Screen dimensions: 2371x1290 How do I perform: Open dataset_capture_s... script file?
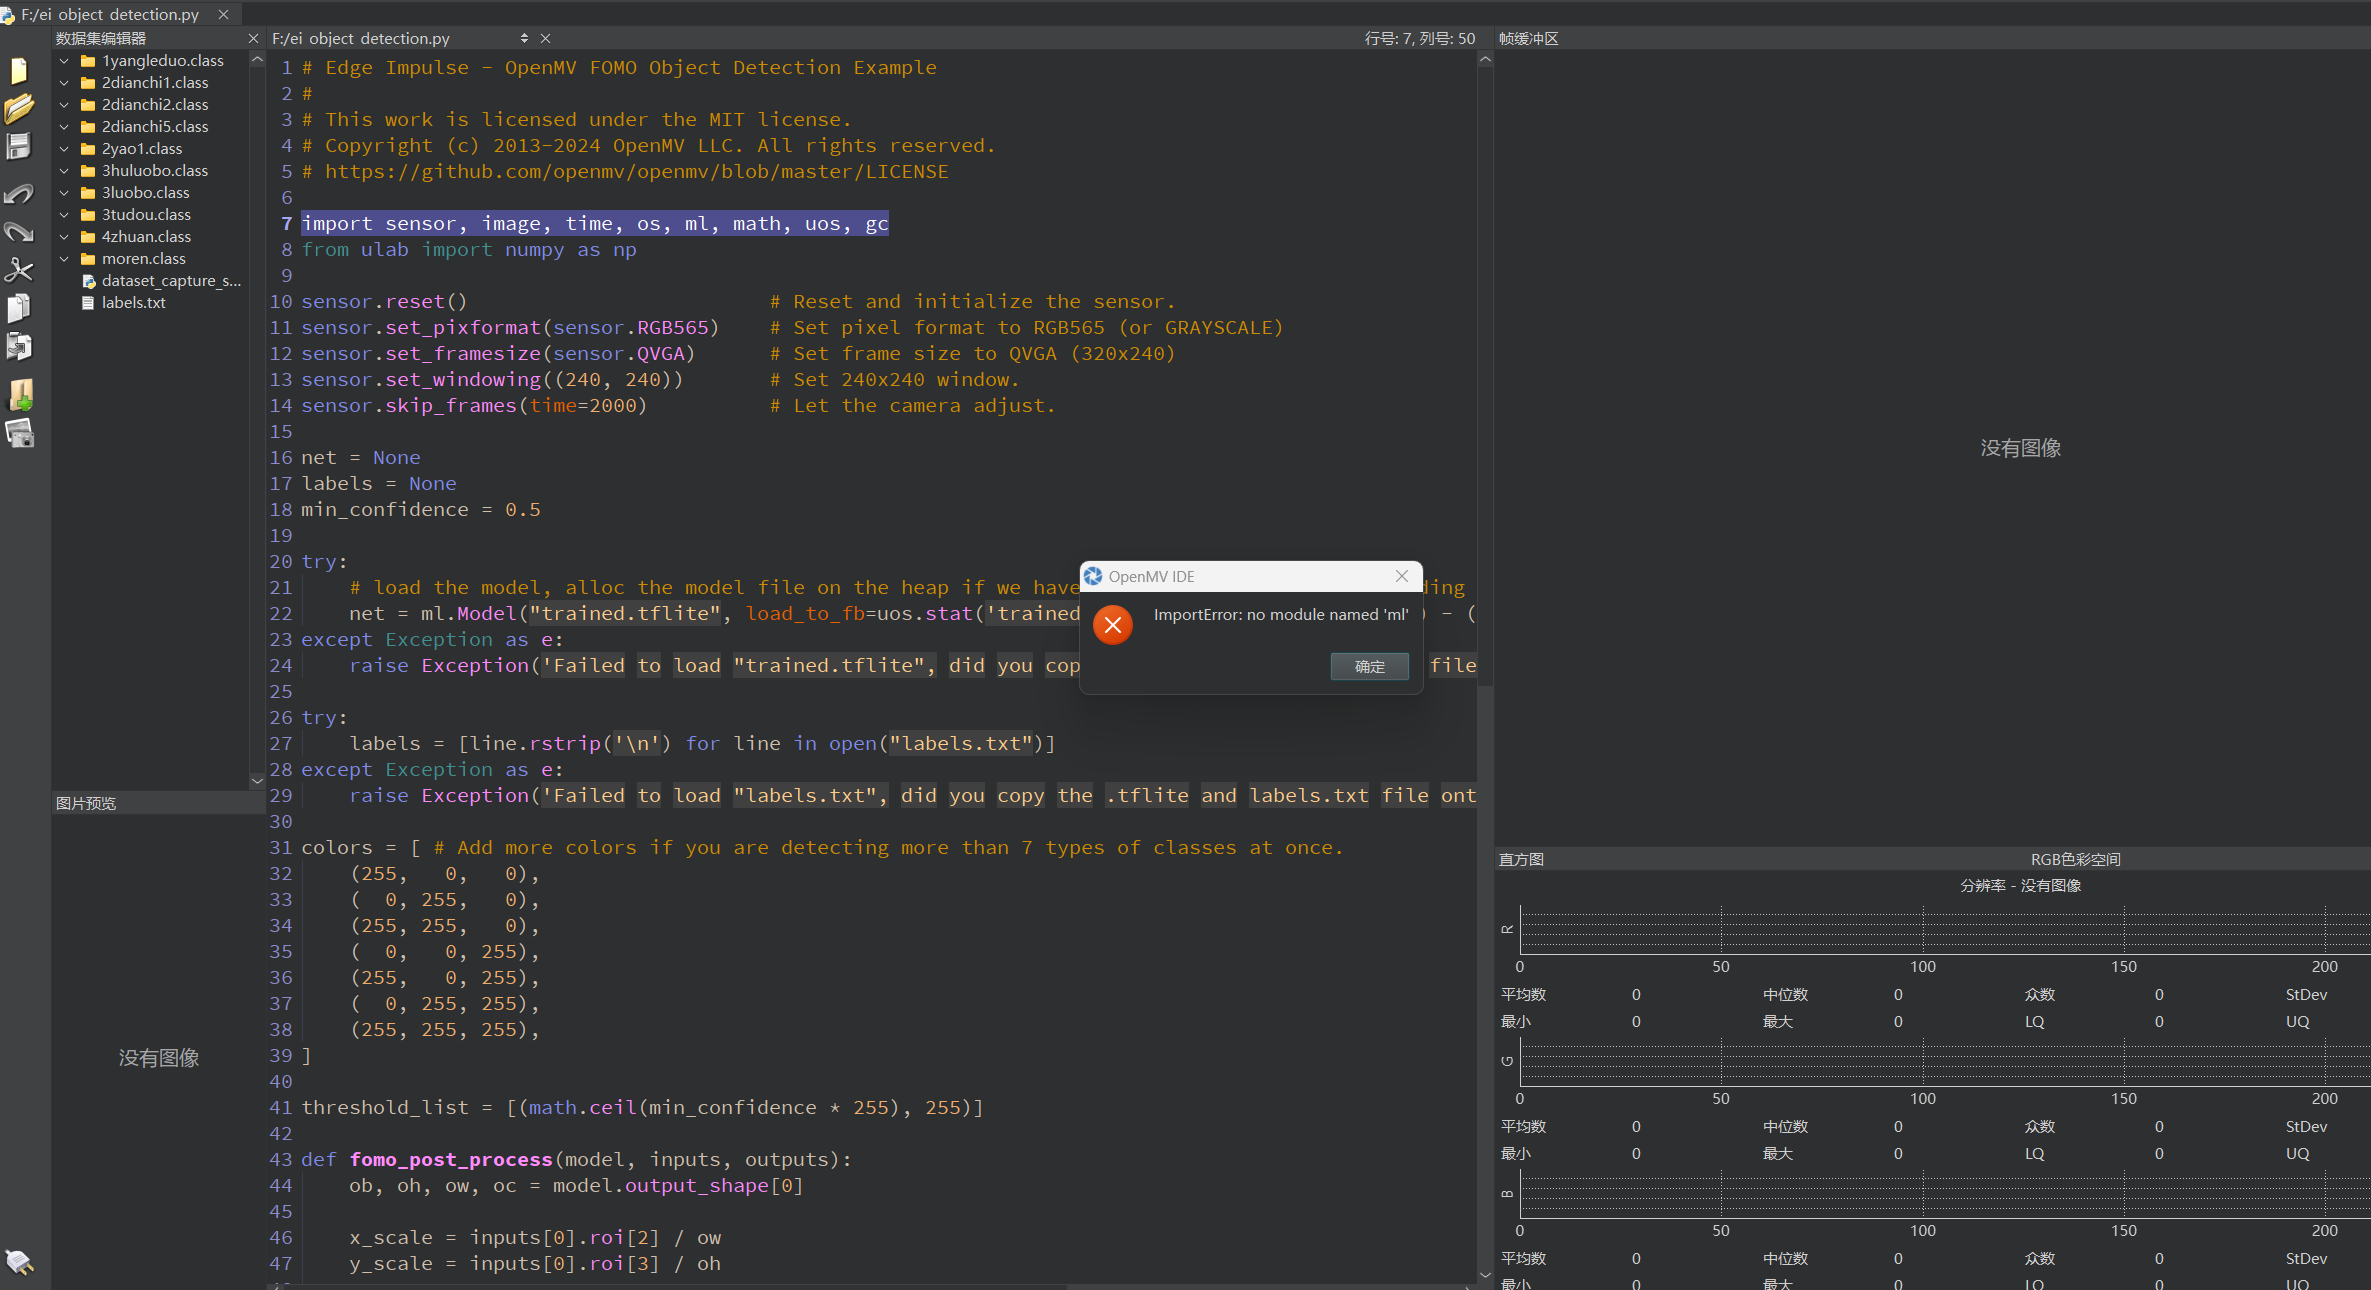tap(162, 281)
